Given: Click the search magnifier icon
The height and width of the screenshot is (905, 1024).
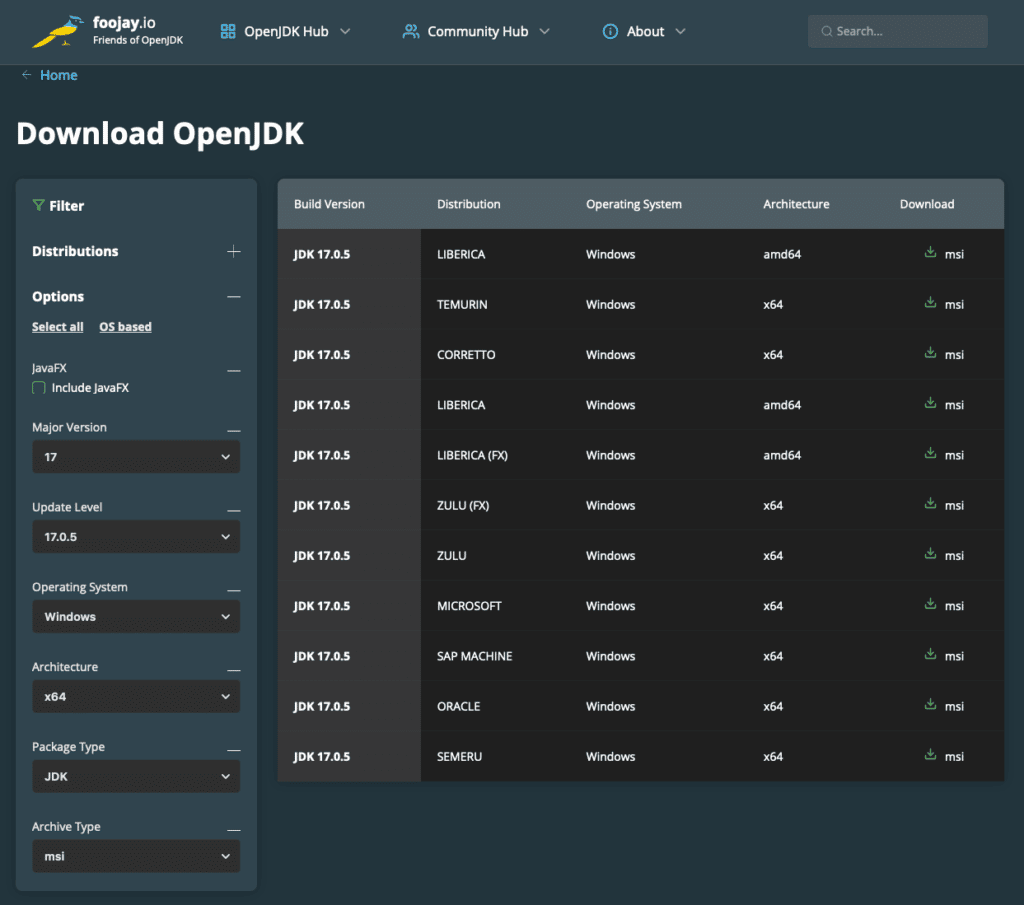Looking at the screenshot, I should click(x=826, y=31).
